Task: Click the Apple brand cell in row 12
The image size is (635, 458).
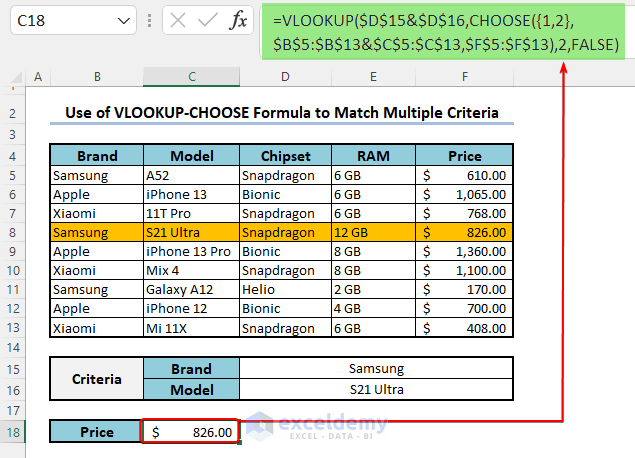Action: (x=97, y=309)
